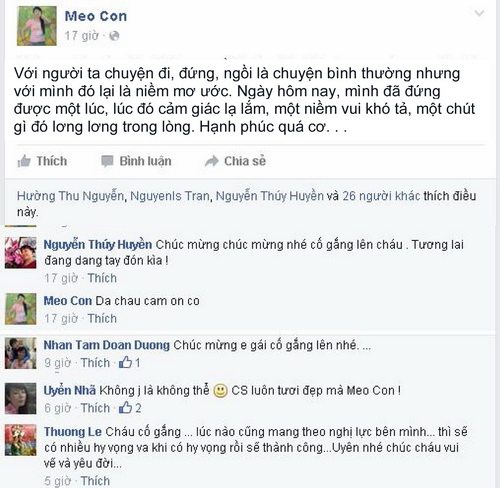Open Hường Thu Nguyễn in likes list

[70, 196]
